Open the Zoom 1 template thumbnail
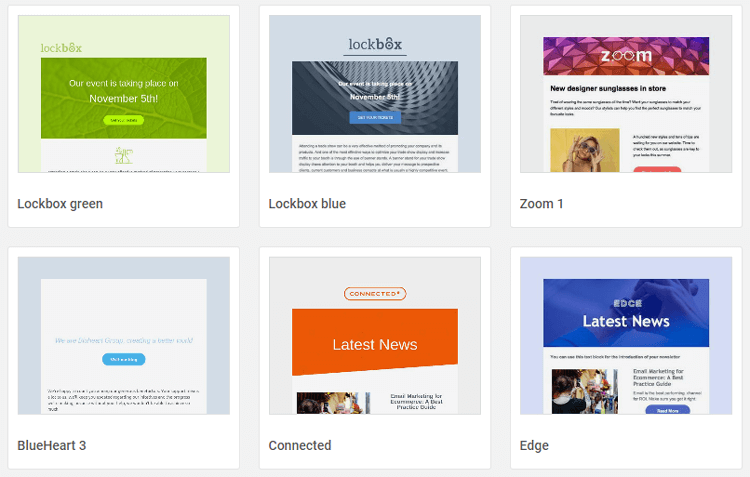750x477 pixels. pyautogui.click(x=626, y=94)
